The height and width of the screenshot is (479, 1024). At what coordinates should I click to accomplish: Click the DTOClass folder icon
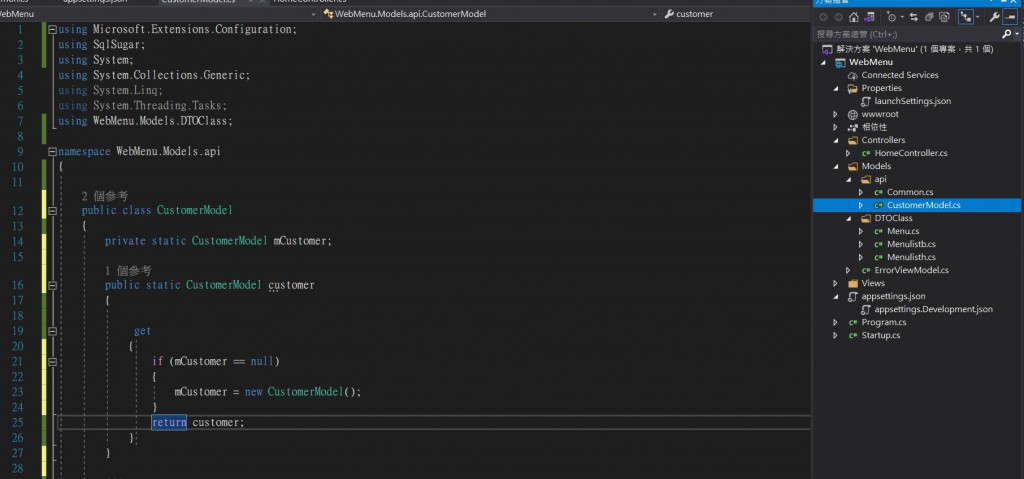click(866, 218)
